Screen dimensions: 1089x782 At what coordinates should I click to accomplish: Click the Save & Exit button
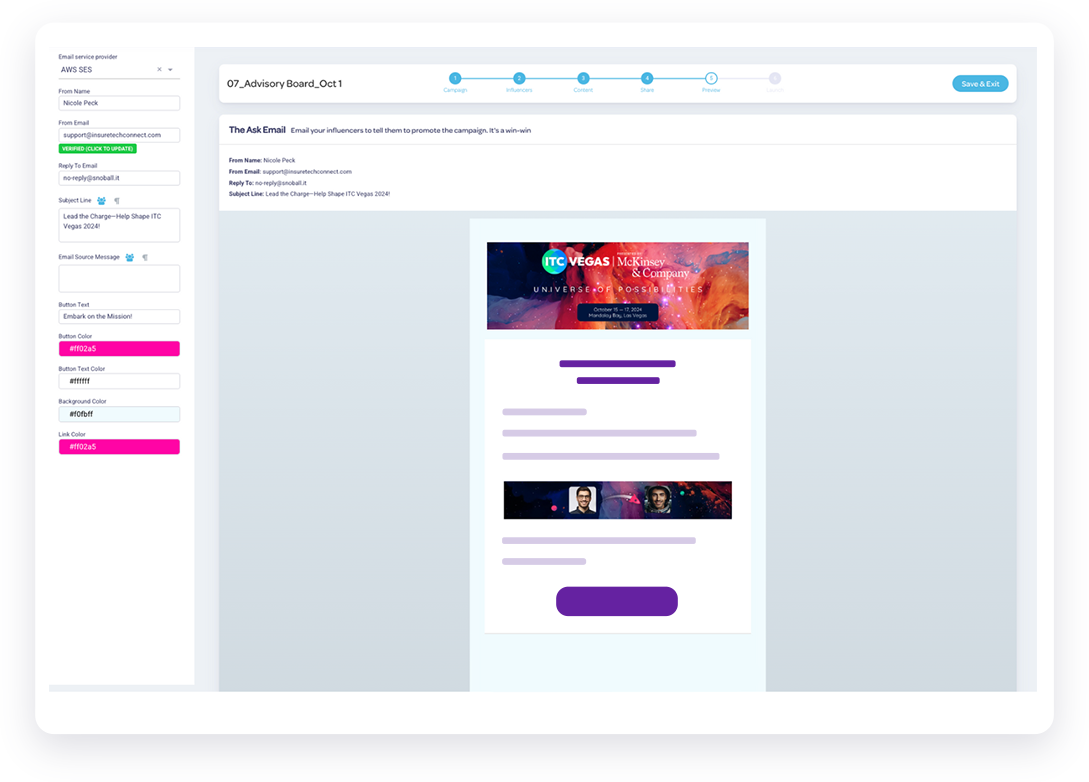[x=980, y=83]
